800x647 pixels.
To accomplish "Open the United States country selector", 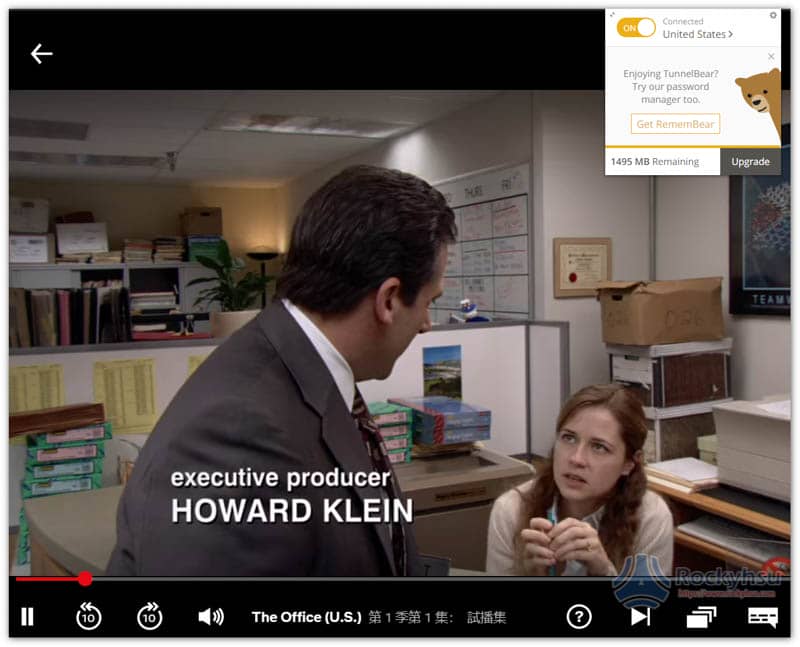I will click(x=697, y=34).
